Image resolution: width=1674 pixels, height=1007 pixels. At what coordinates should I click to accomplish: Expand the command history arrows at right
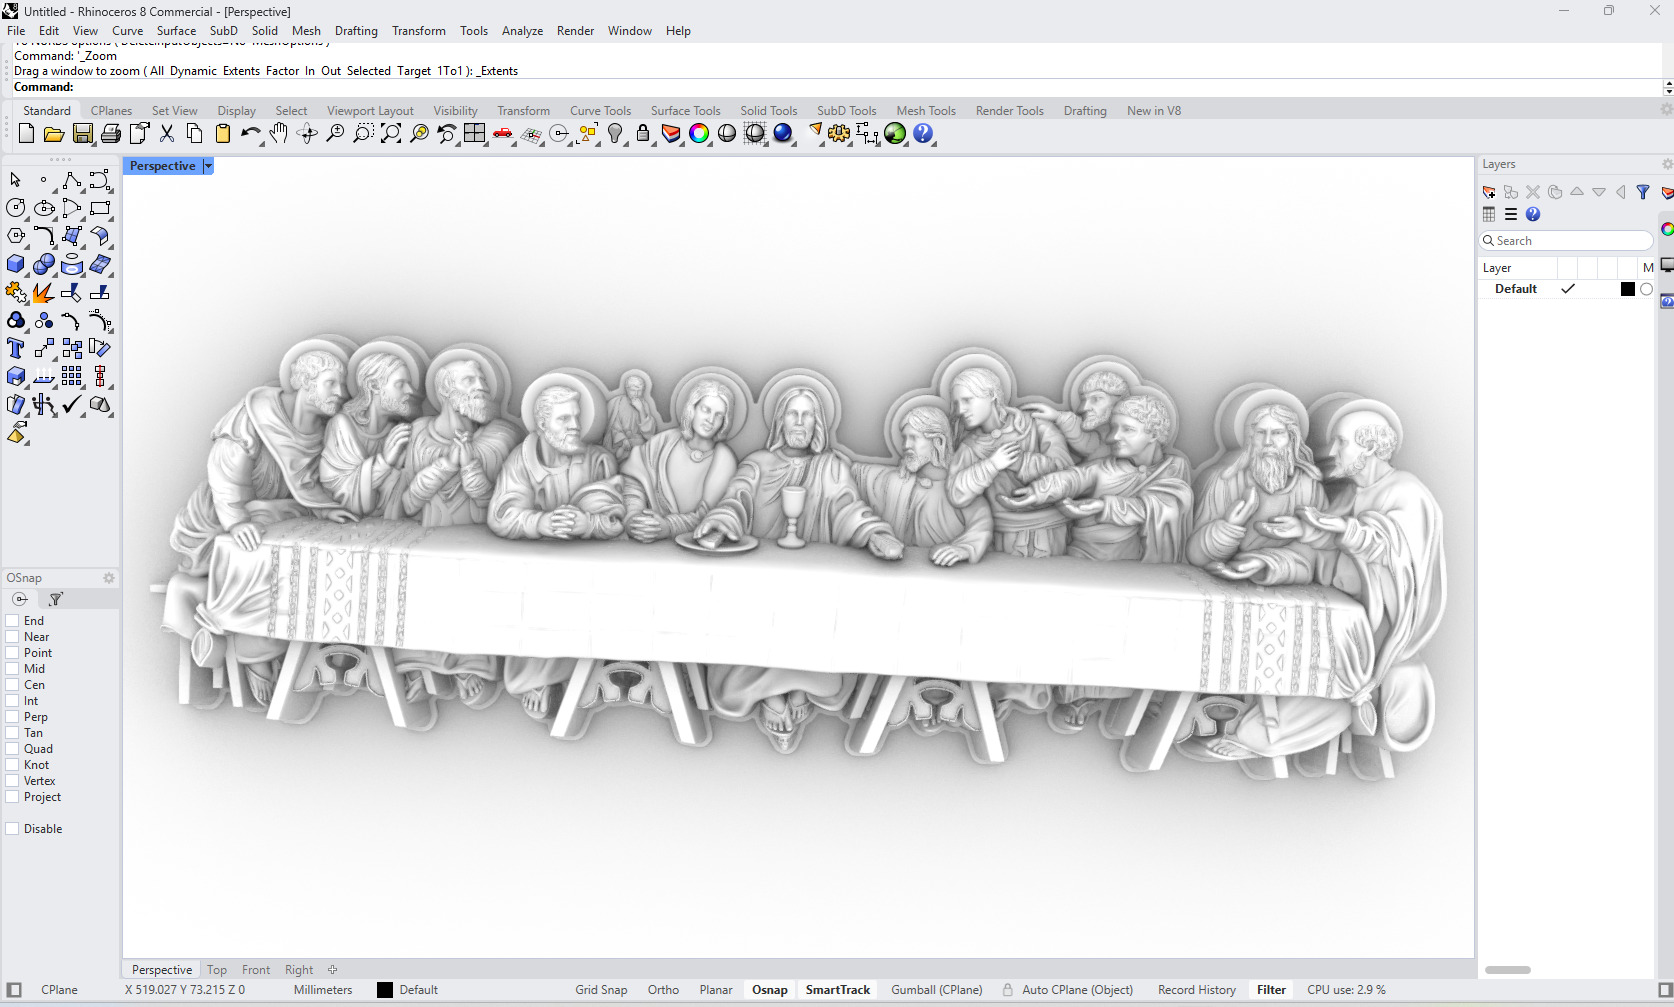click(x=1668, y=88)
